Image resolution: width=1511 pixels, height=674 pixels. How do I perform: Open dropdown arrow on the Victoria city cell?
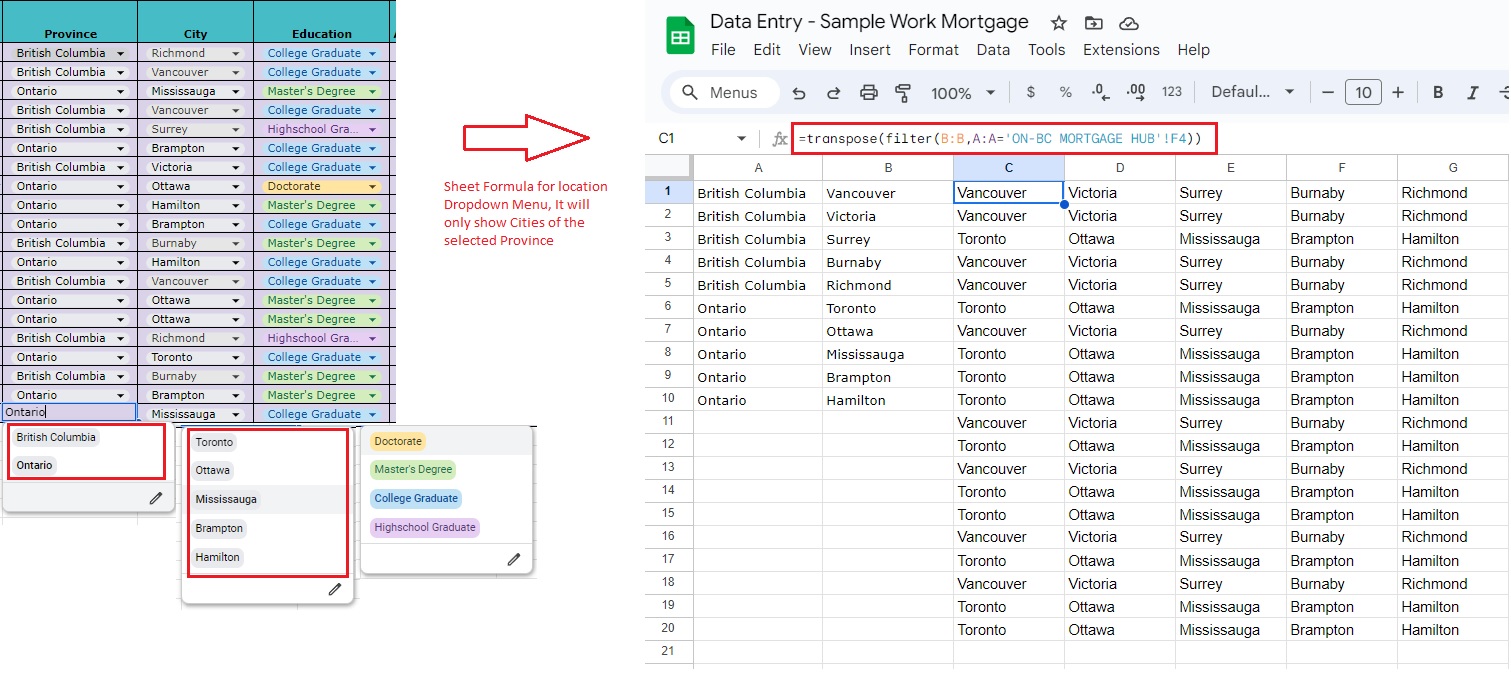point(236,168)
